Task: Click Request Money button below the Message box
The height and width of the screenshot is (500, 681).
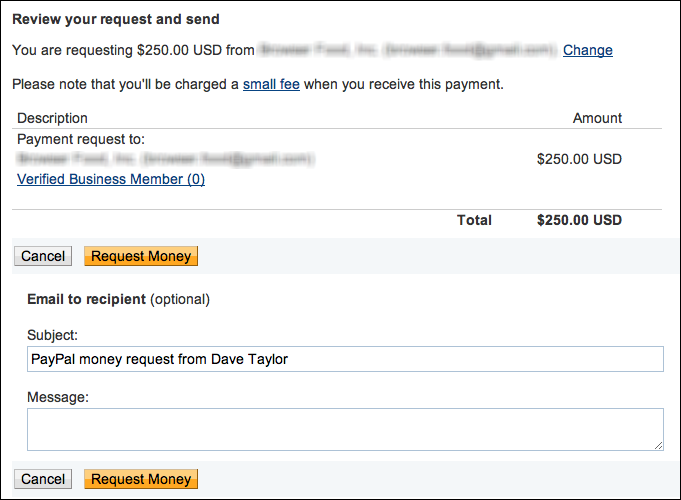Action: point(141,479)
